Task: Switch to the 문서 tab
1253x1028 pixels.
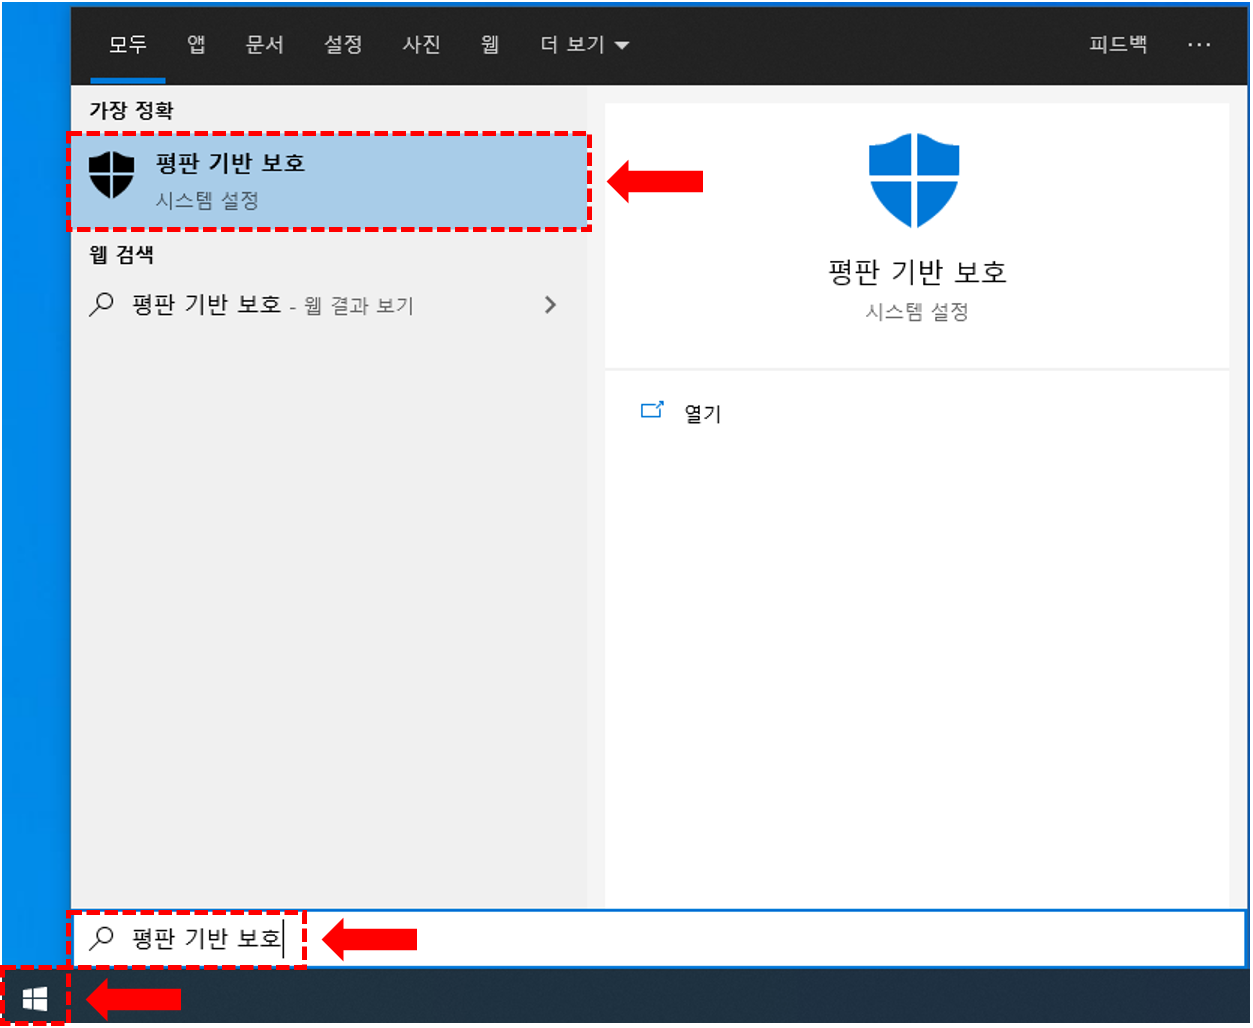Action: [265, 45]
